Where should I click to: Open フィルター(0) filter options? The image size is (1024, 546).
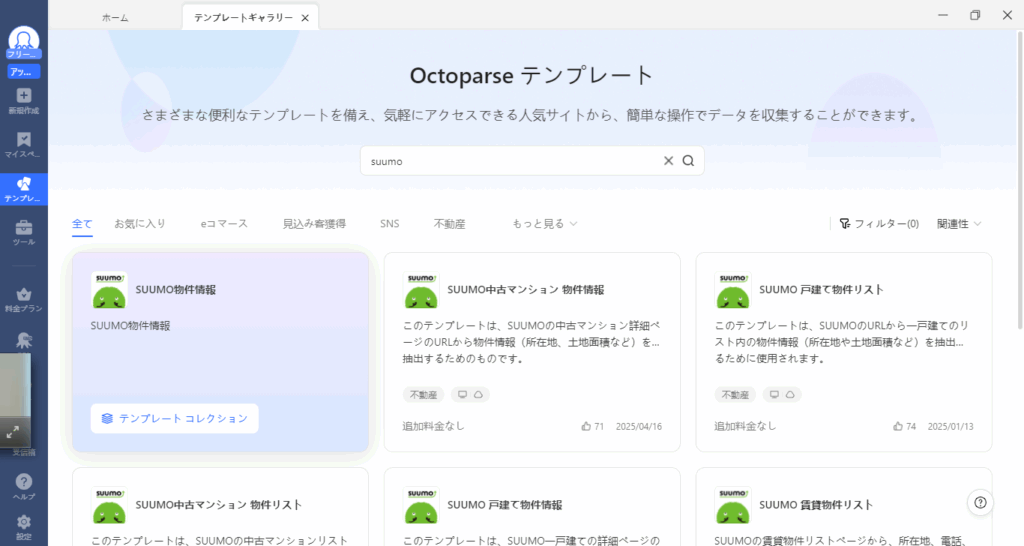tap(879, 224)
